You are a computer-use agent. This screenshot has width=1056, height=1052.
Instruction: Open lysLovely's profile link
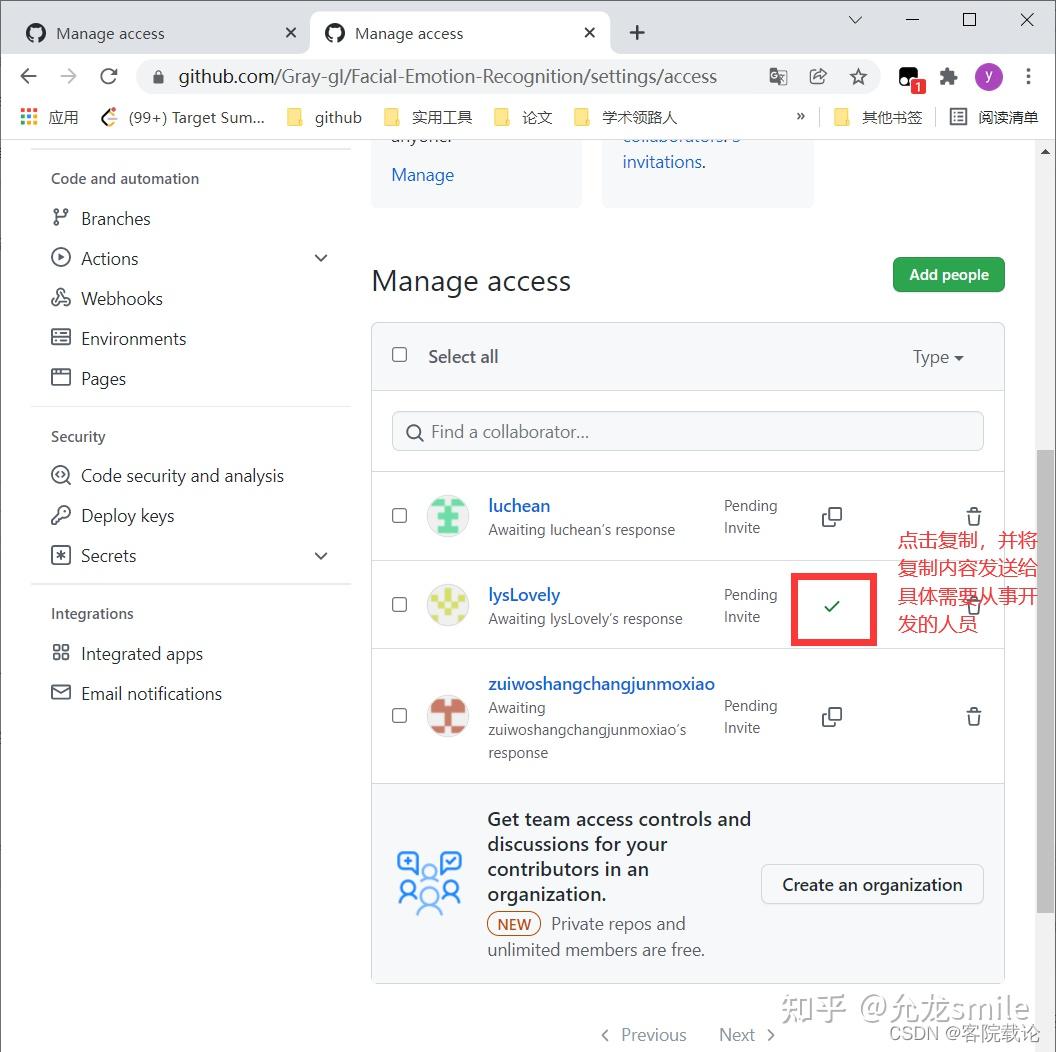(x=523, y=594)
